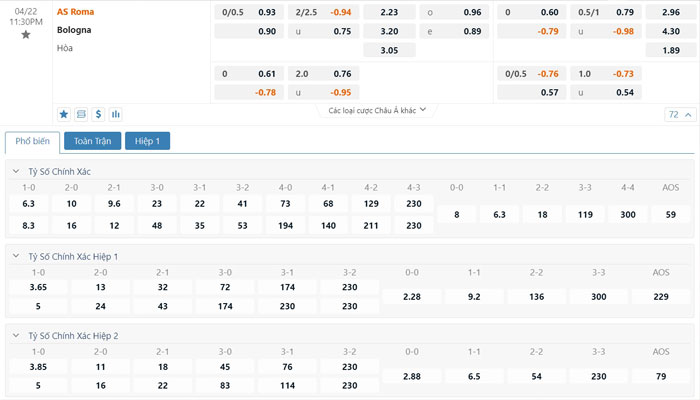Viewport: 700px width, 400px height.
Task: Select first half 2-1 away odds 43
Action: (162, 306)
